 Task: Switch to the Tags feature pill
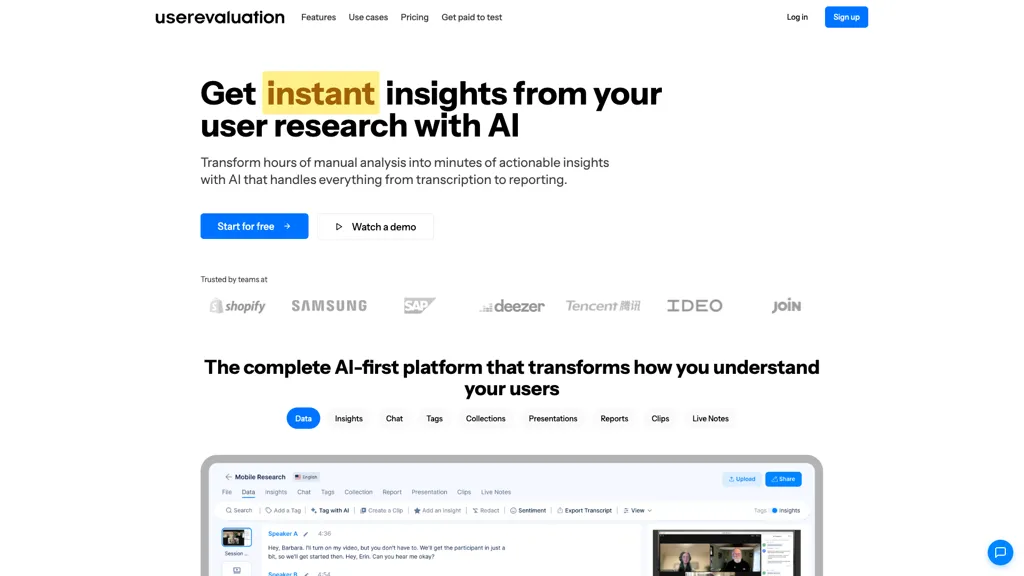(x=434, y=419)
